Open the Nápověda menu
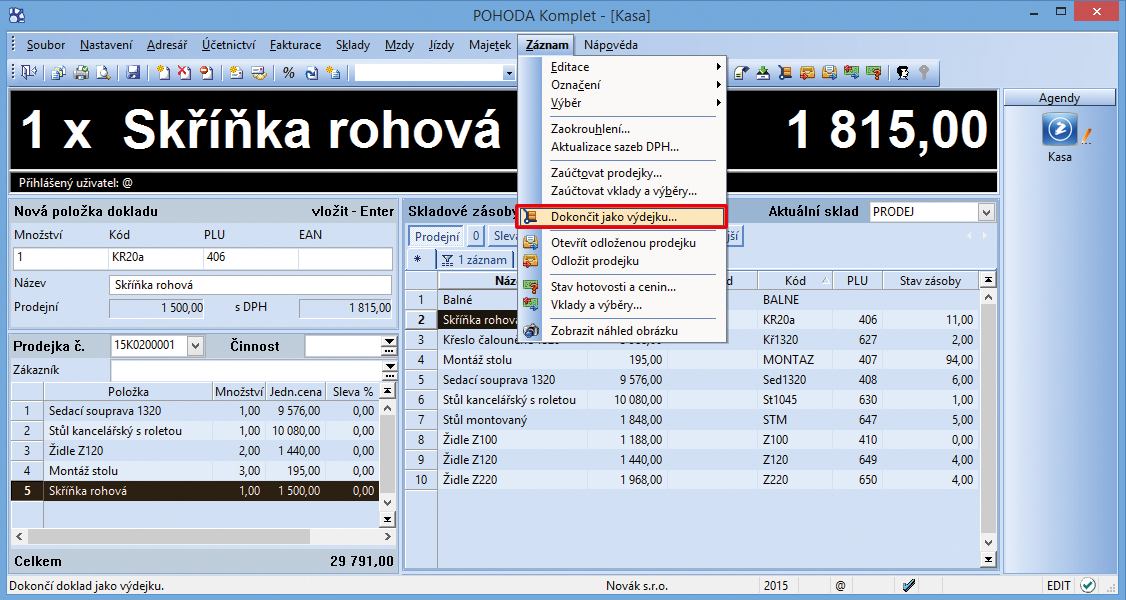The image size is (1126, 600). [x=610, y=44]
